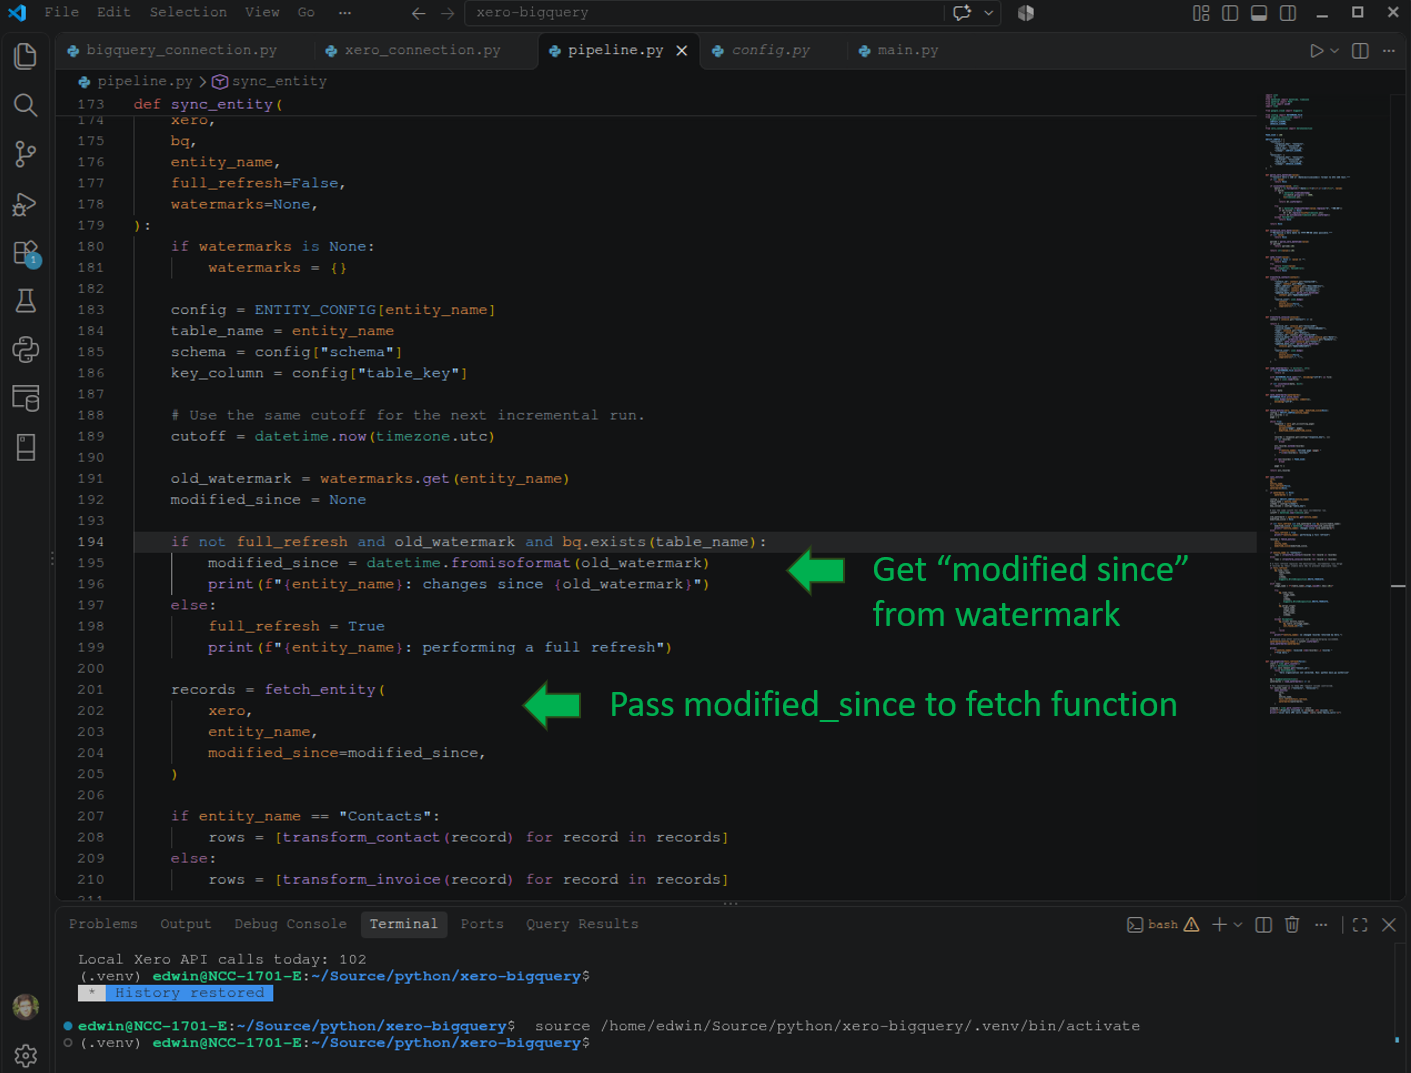1411x1073 pixels.
Task: Open the Search view in the activity bar
Action: (x=26, y=105)
